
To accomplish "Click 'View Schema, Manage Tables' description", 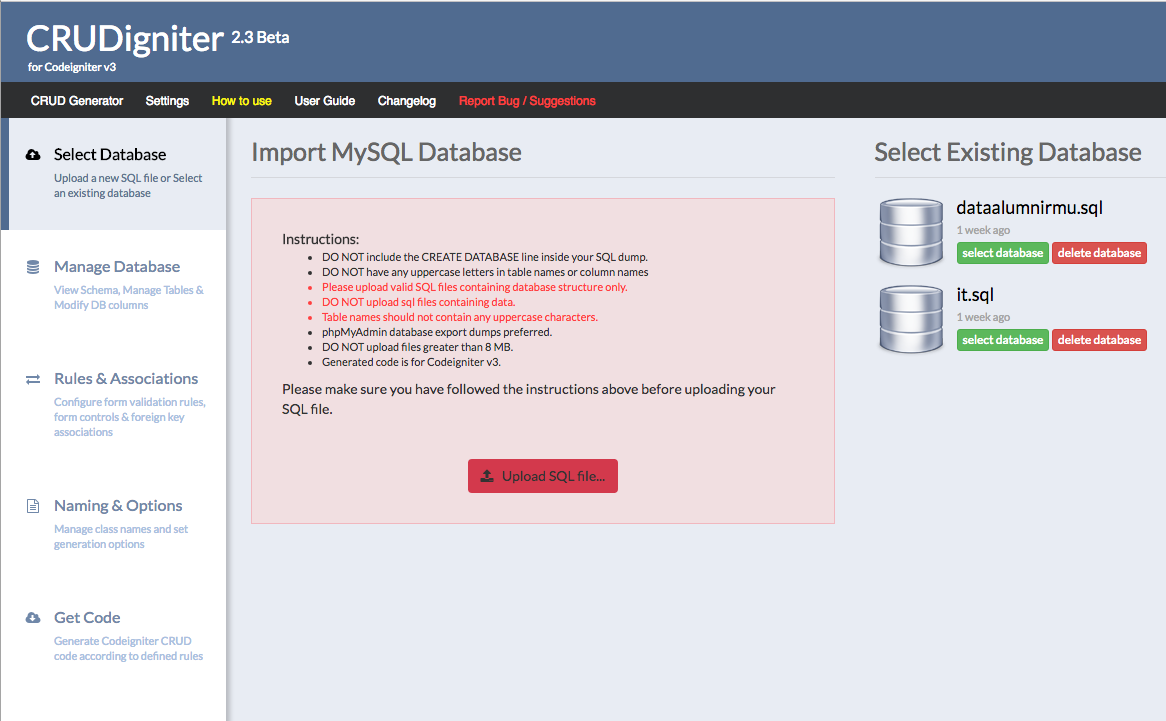I will pos(129,298).
